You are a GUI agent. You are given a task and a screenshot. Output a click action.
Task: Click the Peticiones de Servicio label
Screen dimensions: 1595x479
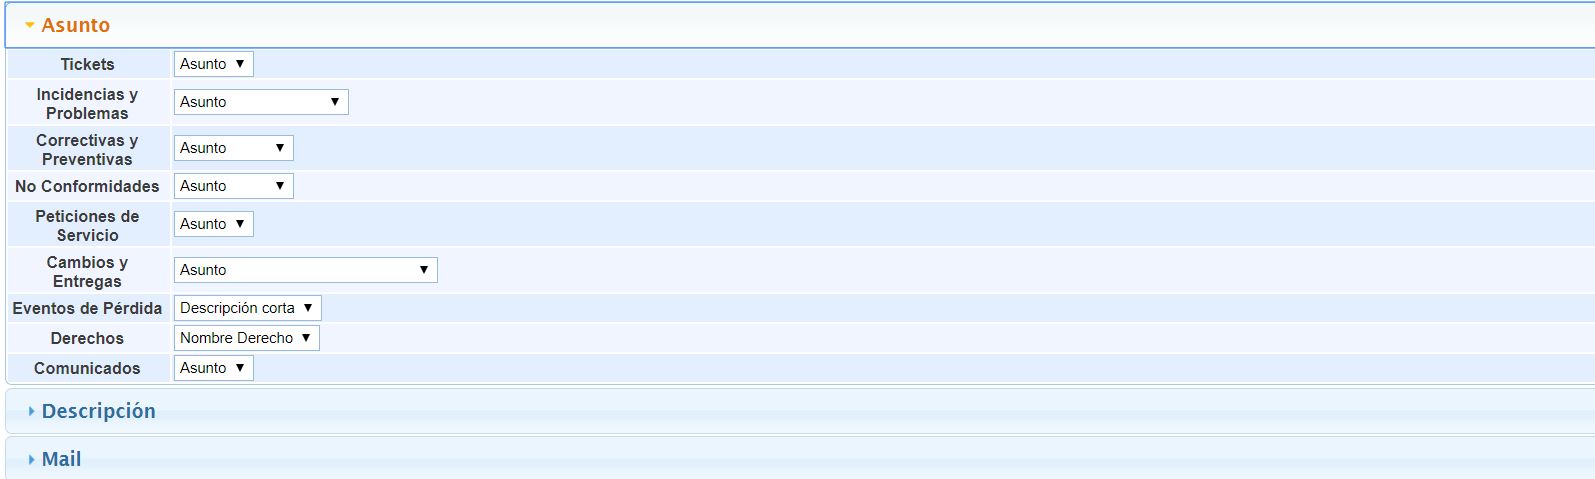(x=87, y=225)
